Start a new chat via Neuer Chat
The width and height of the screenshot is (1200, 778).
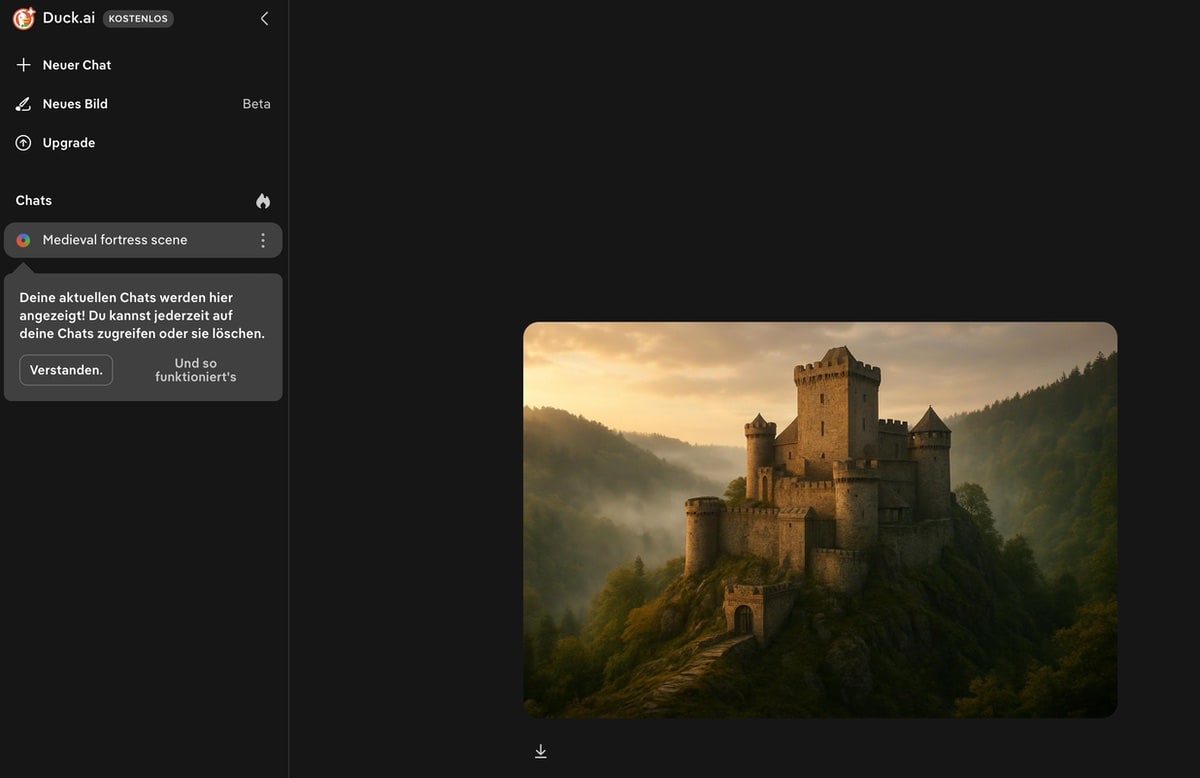[77, 65]
